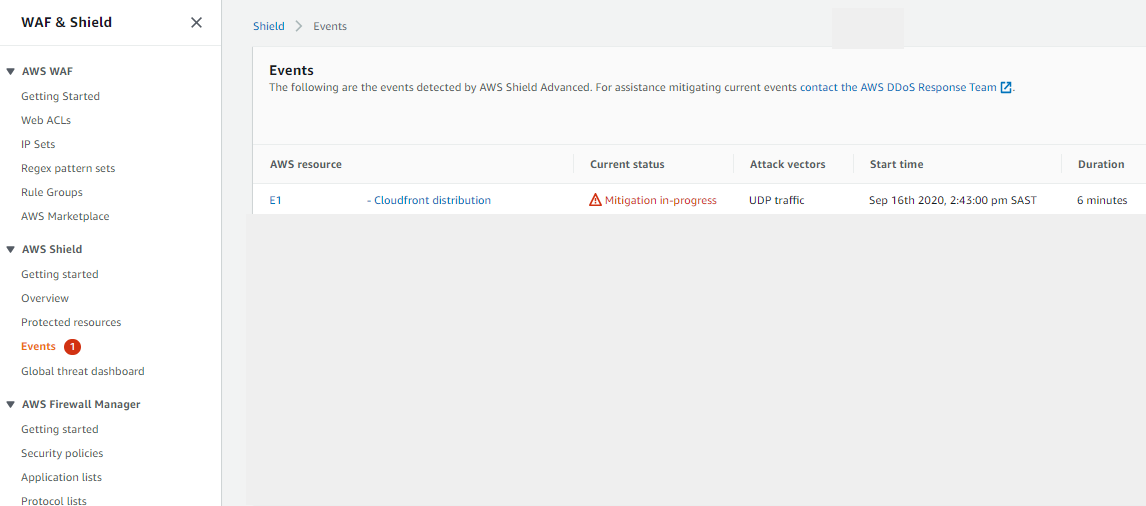
Task: Select Events in sidebar
Action: click(x=38, y=347)
